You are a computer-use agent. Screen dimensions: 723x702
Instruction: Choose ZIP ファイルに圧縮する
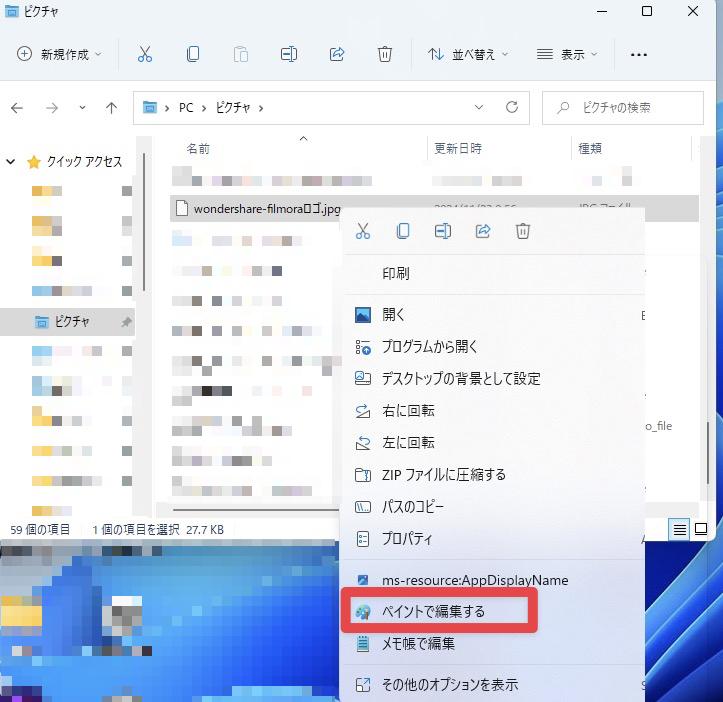494,475
